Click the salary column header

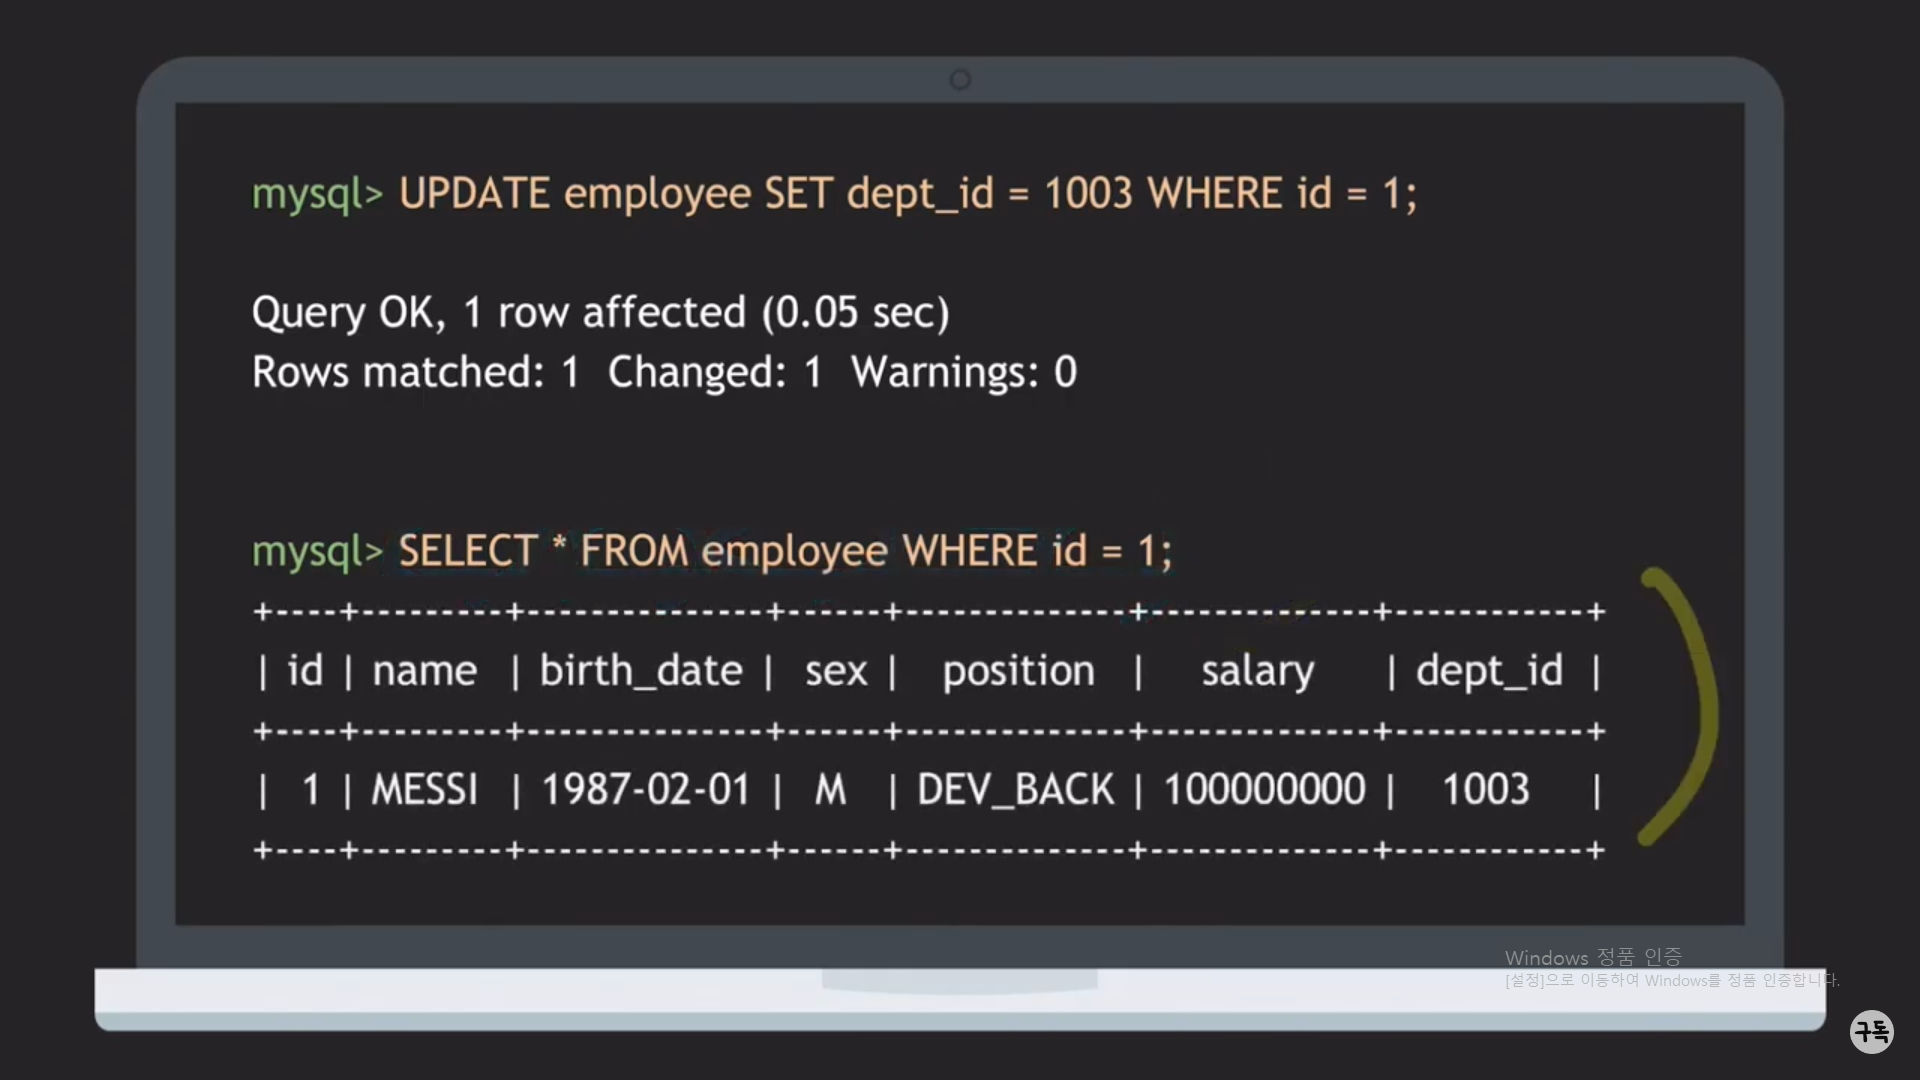pos(1257,671)
